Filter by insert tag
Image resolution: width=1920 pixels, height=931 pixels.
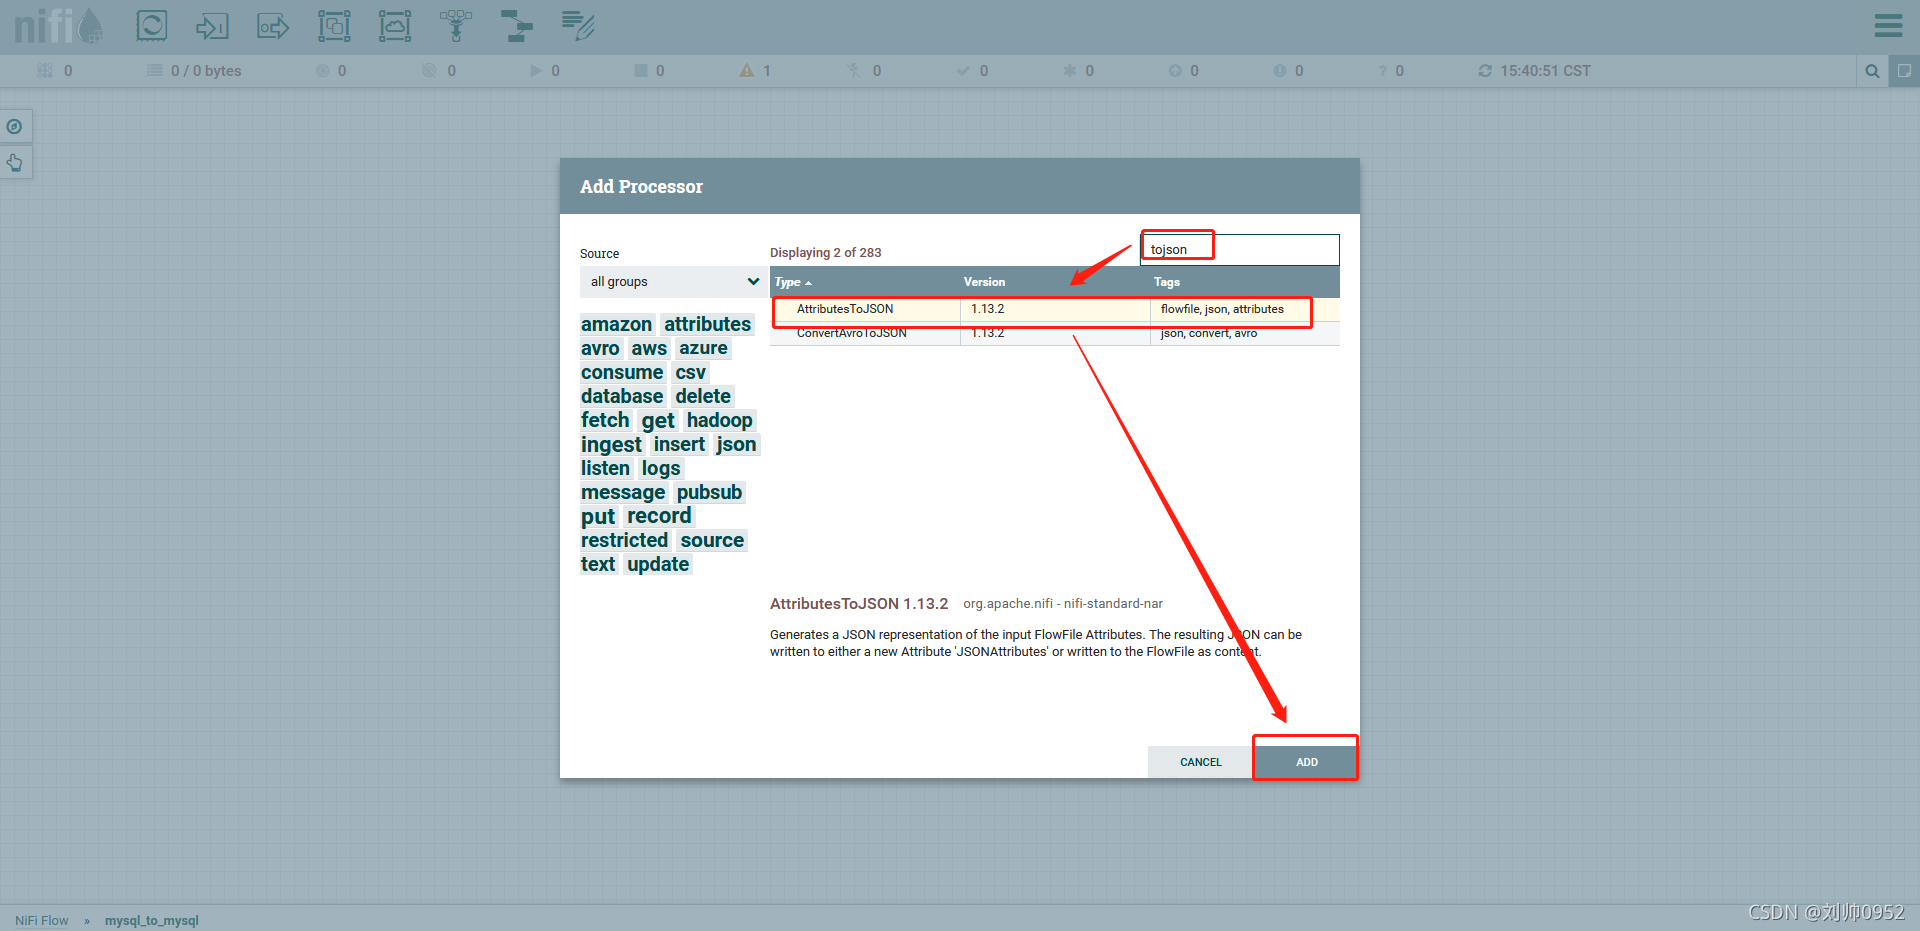coord(679,444)
